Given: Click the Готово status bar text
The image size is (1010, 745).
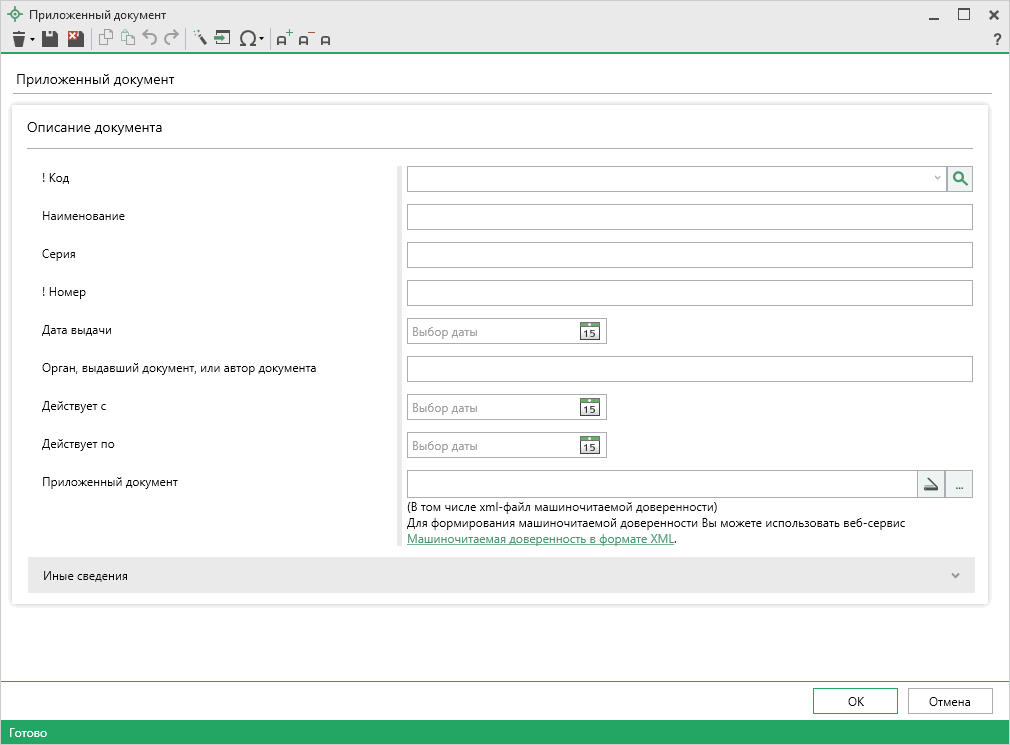Looking at the screenshot, I should [28, 733].
